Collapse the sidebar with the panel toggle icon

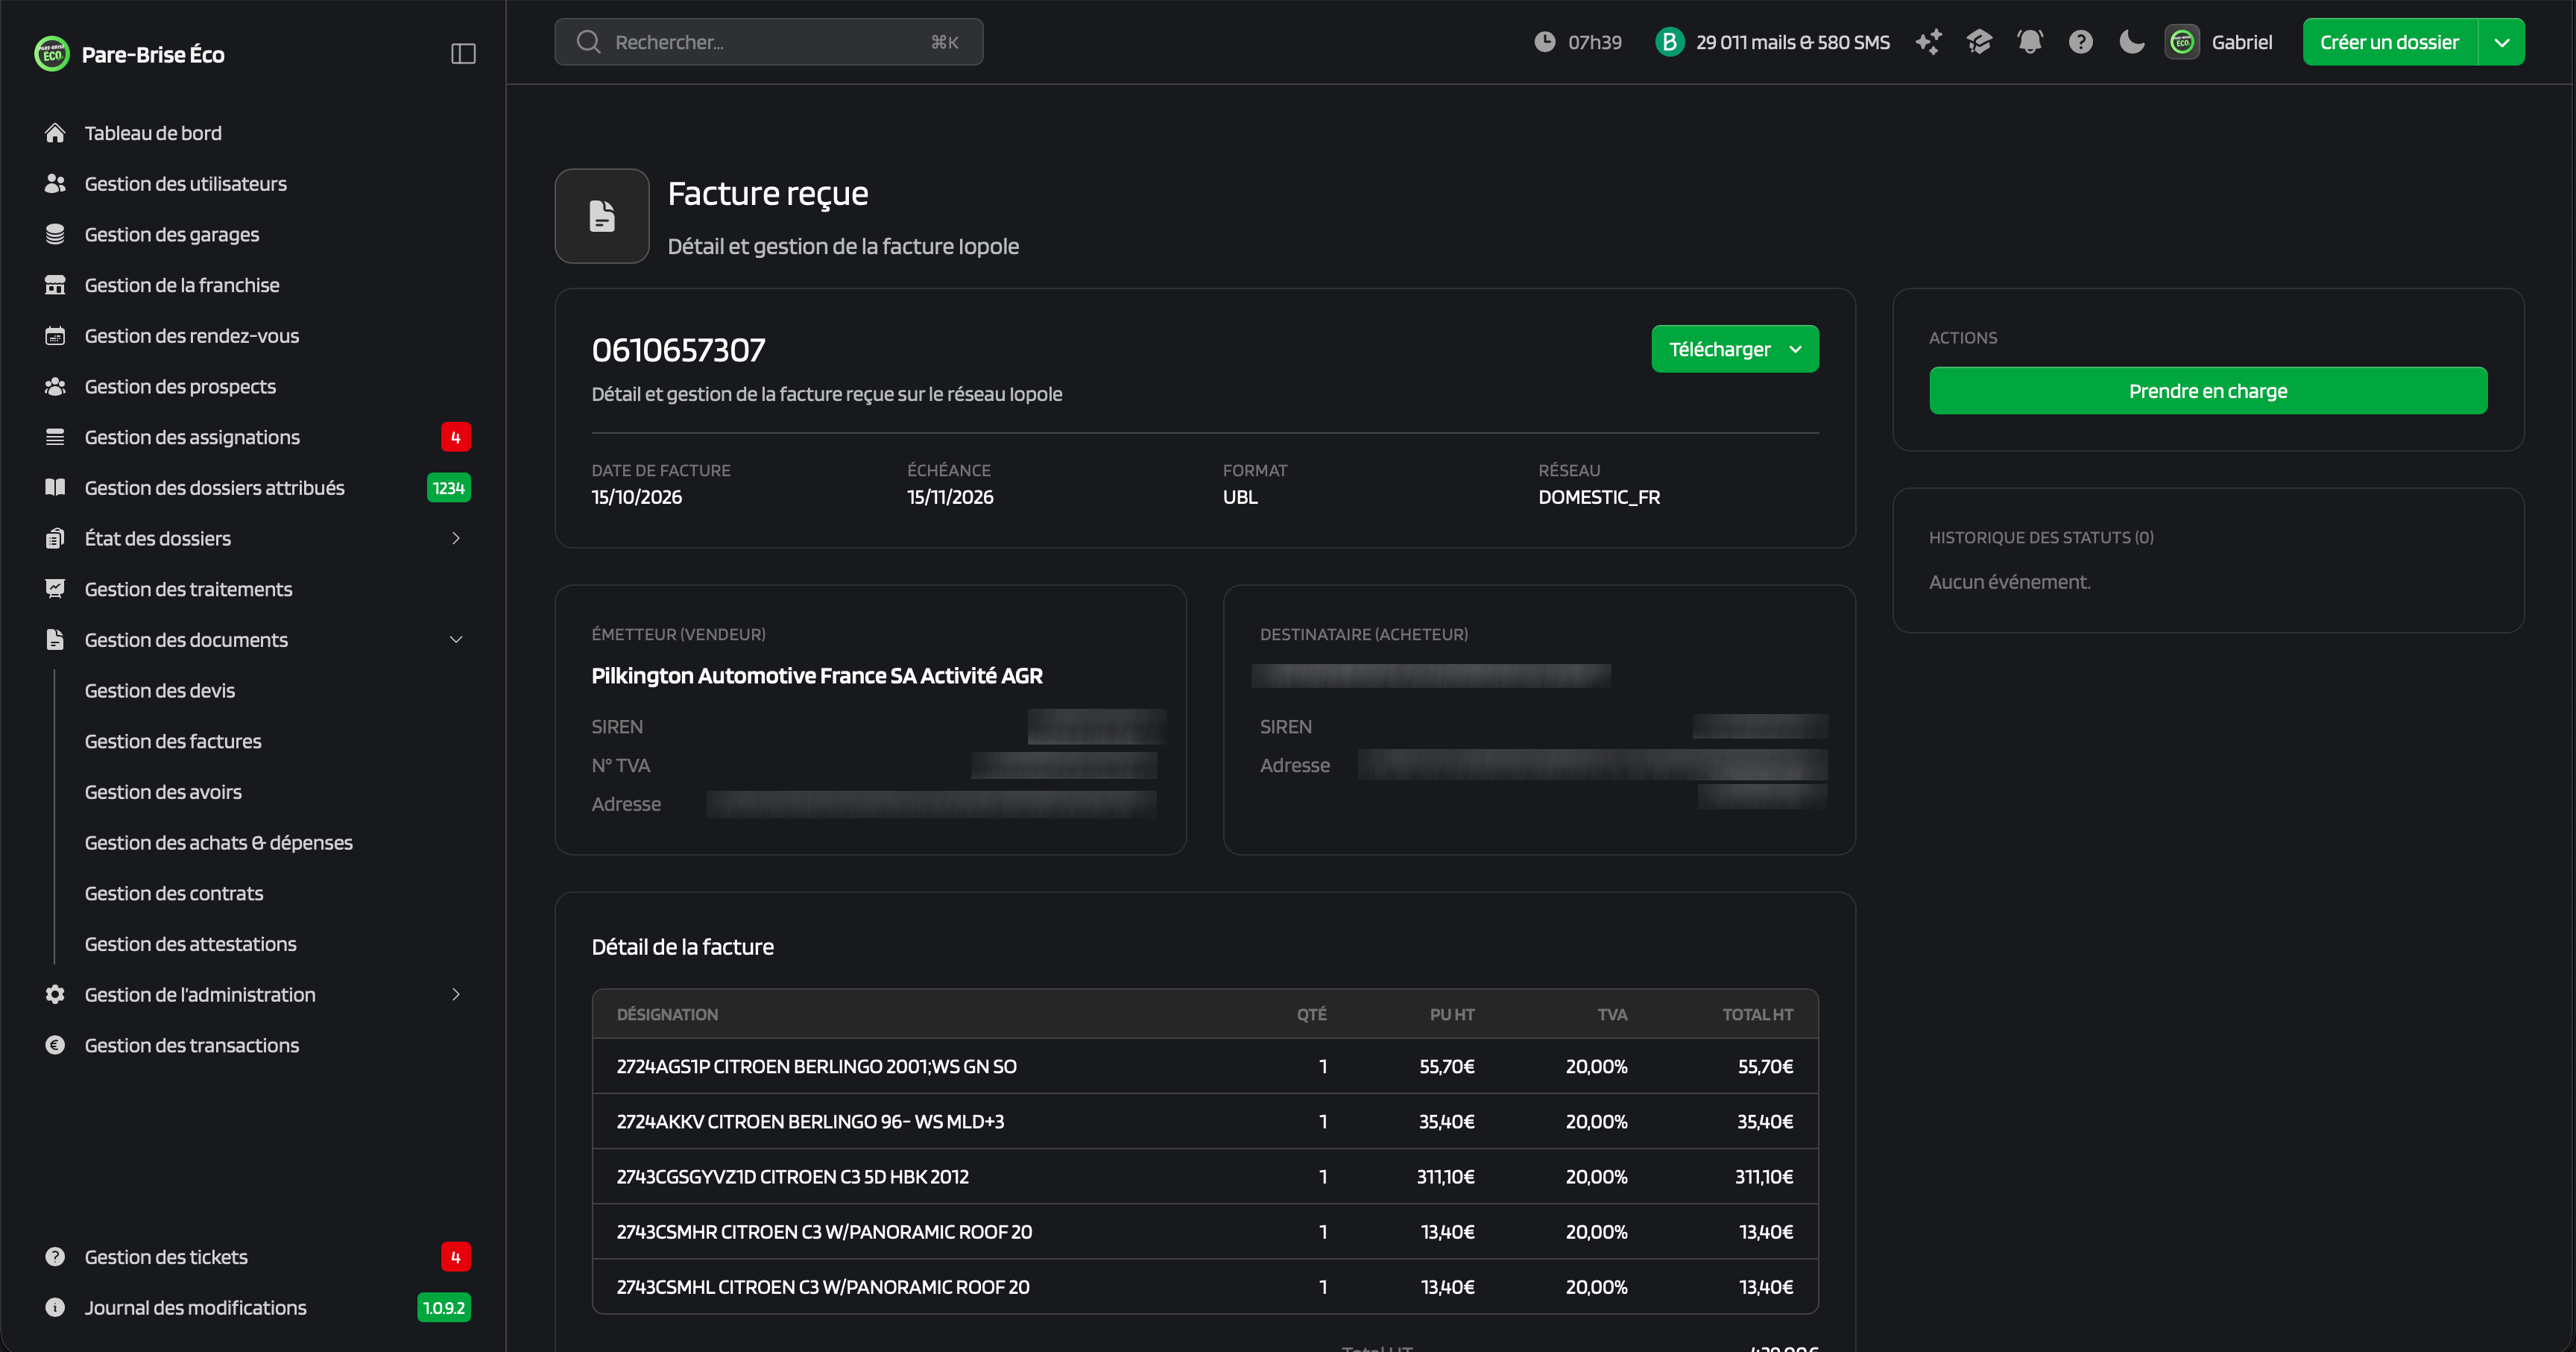coord(463,54)
